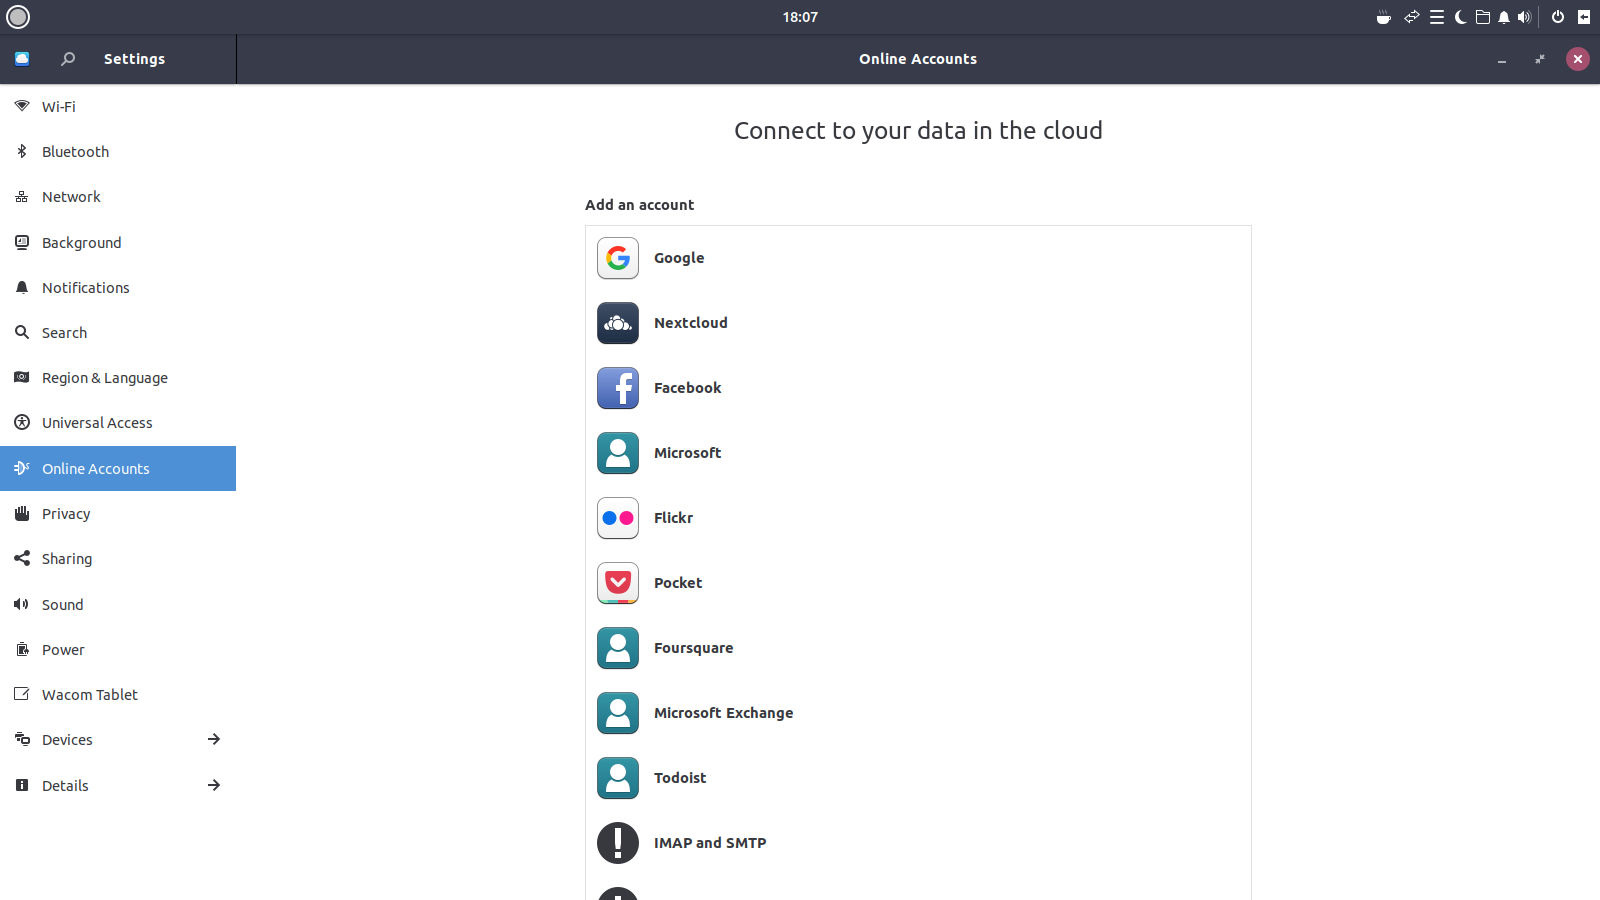
Task: Click the Google account icon
Action: pyautogui.click(x=618, y=258)
